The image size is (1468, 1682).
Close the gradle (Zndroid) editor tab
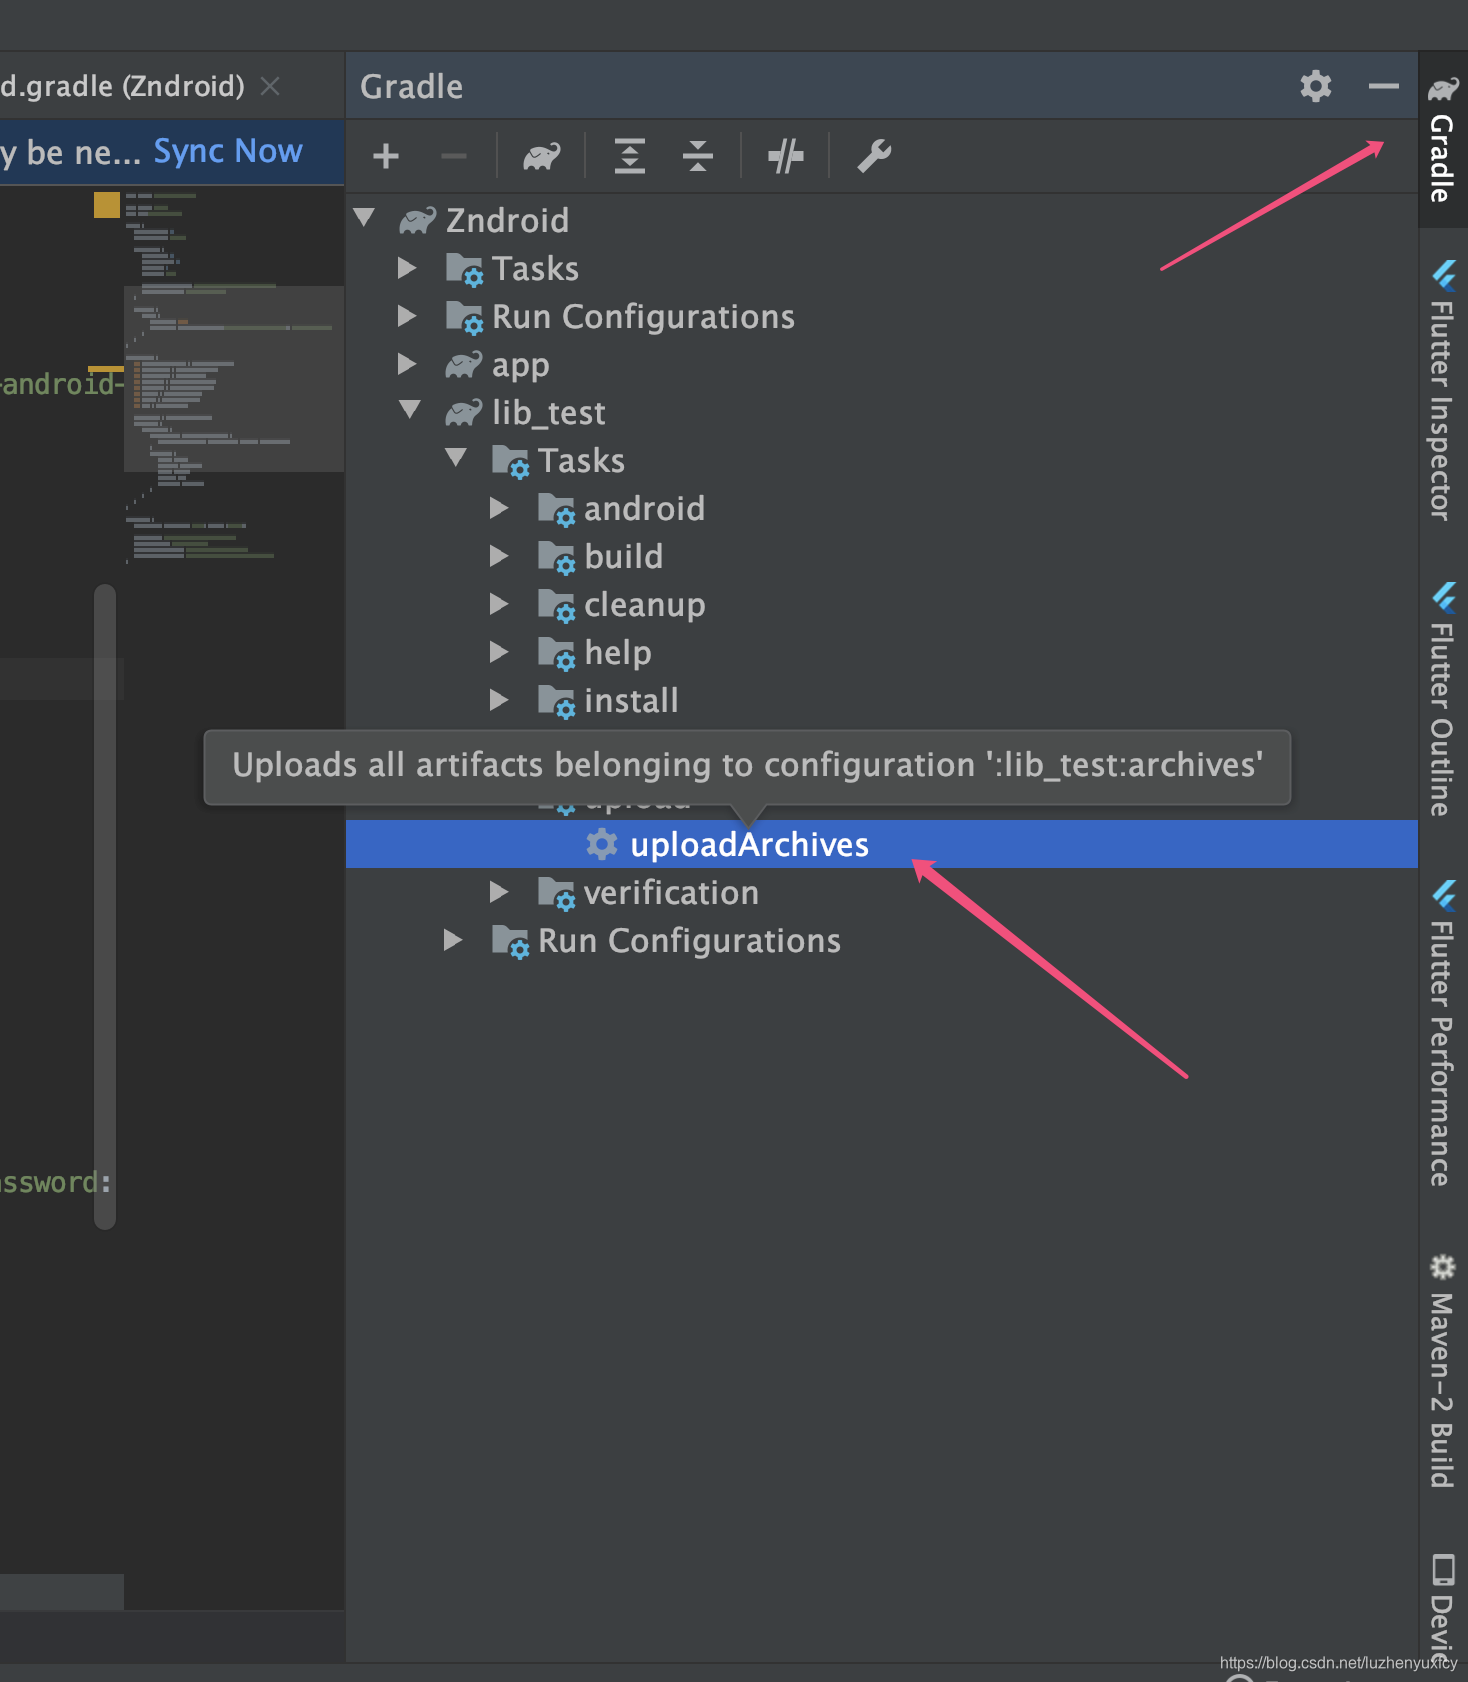(270, 86)
